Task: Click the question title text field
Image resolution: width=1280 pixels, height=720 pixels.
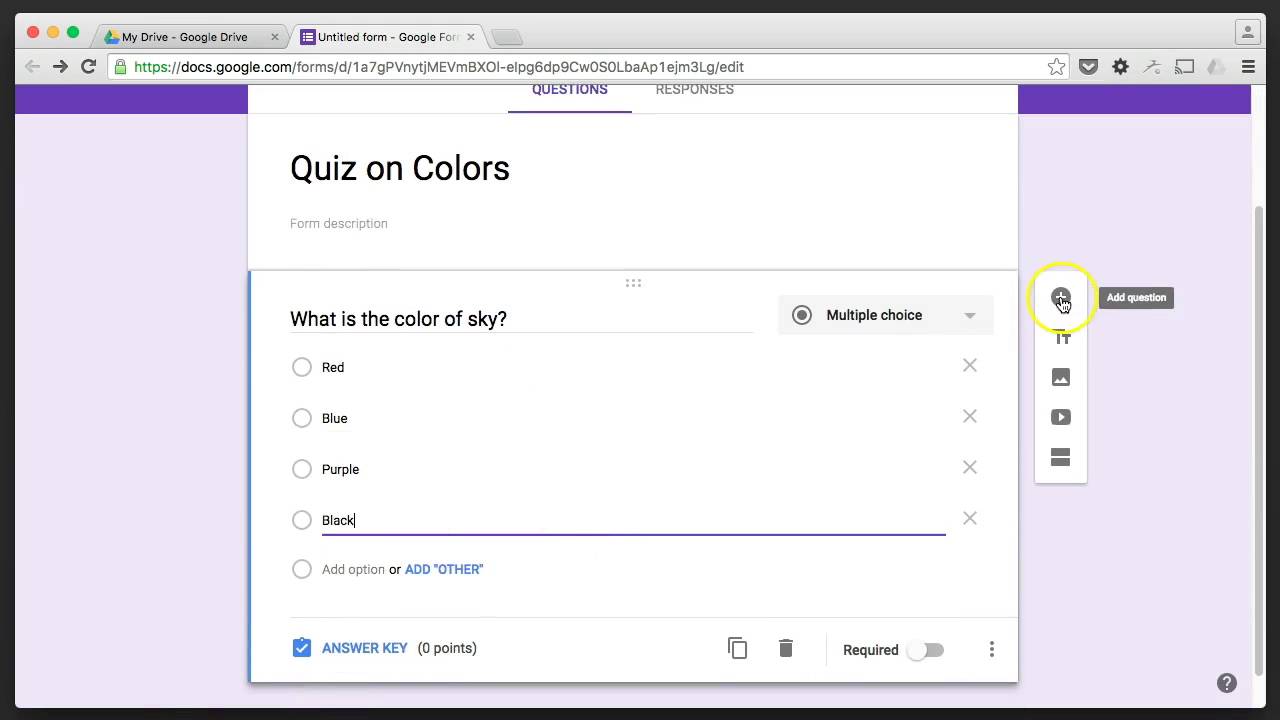Action: [x=520, y=319]
